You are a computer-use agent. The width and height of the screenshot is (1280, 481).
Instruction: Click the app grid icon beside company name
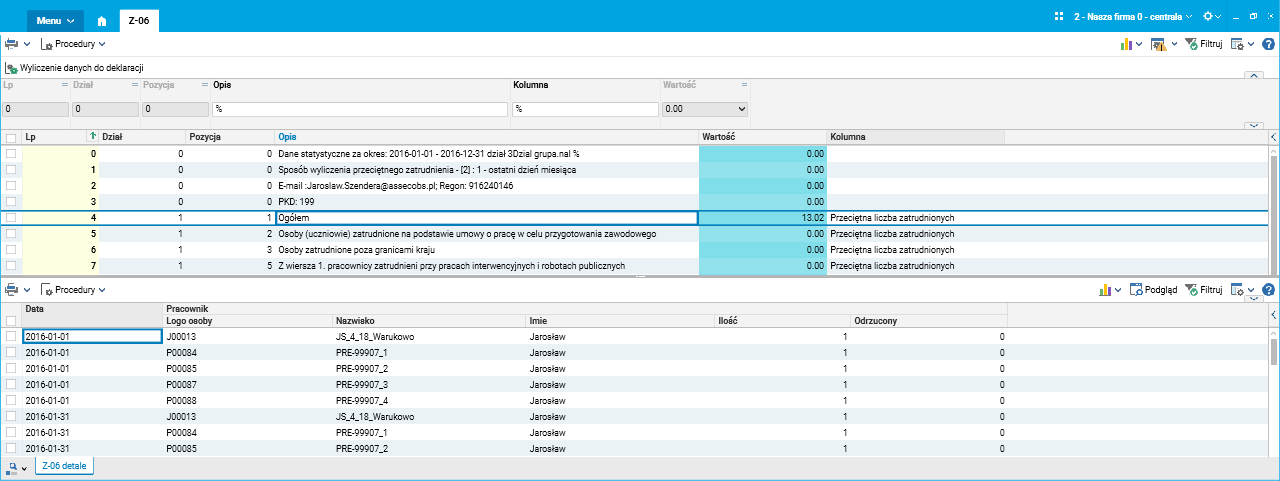1059,17
